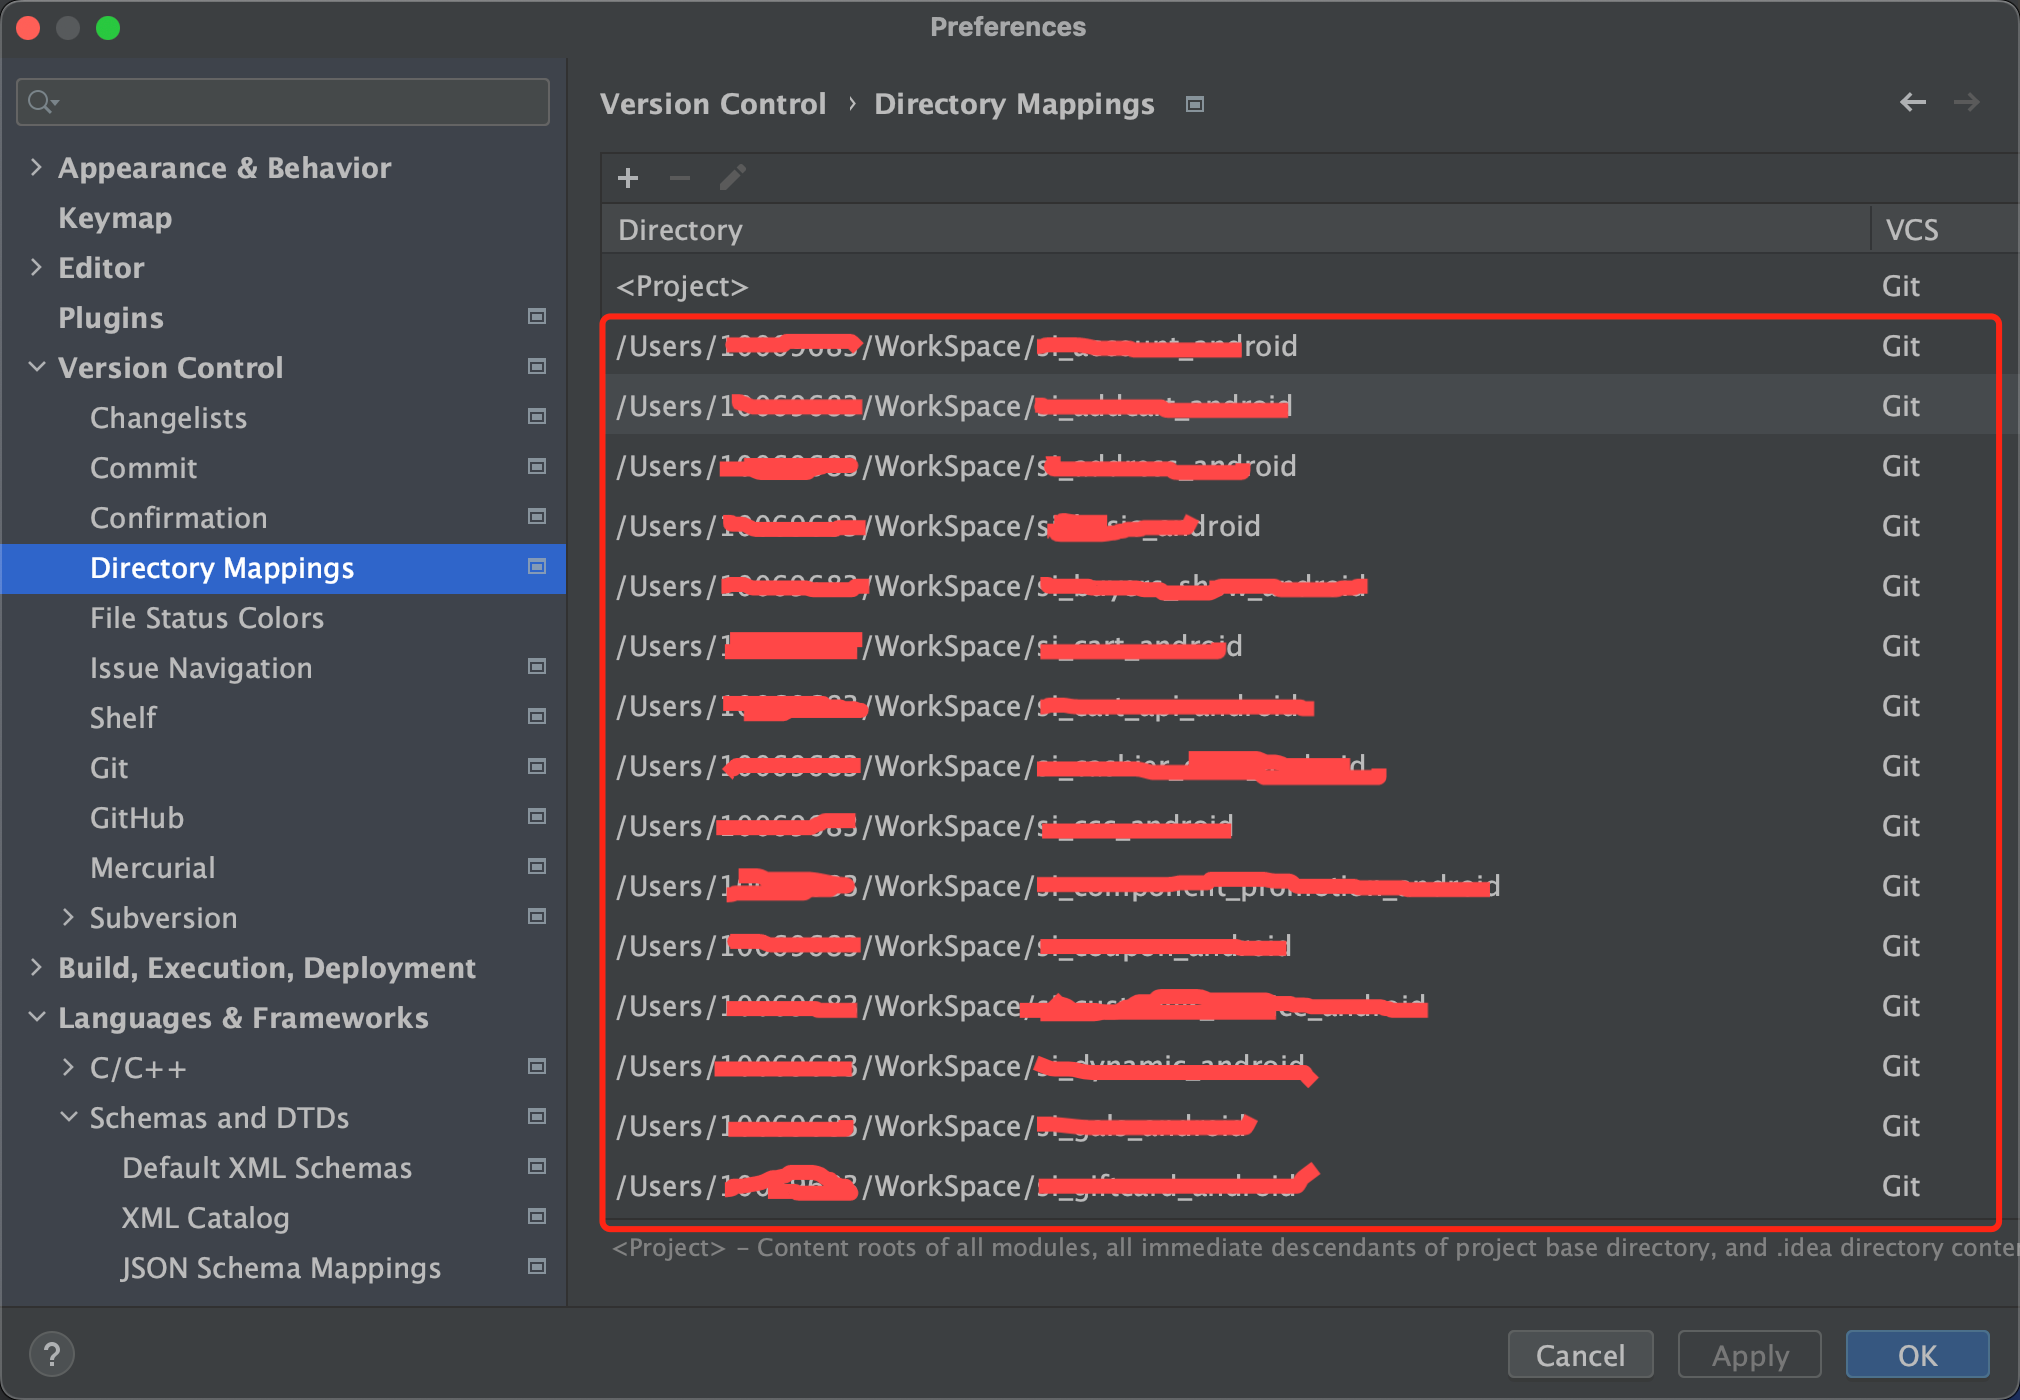Open the Changelists settings page
Viewport: 2020px width, 1400px height.
[168, 418]
